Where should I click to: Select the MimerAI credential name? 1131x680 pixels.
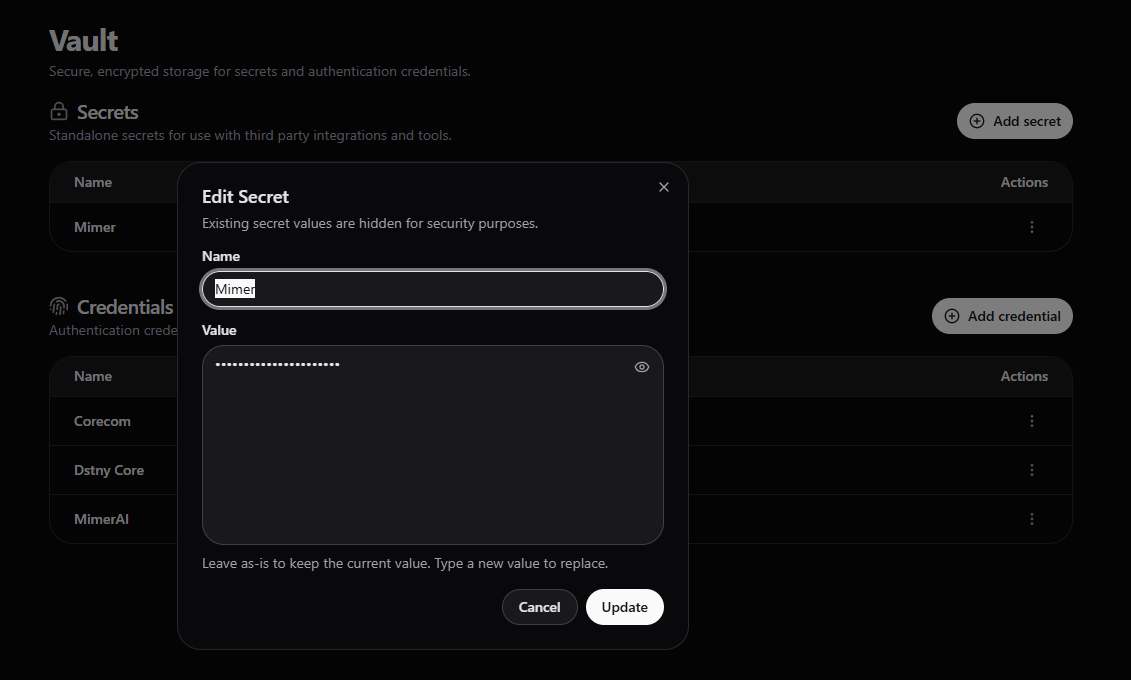click(x=101, y=519)
